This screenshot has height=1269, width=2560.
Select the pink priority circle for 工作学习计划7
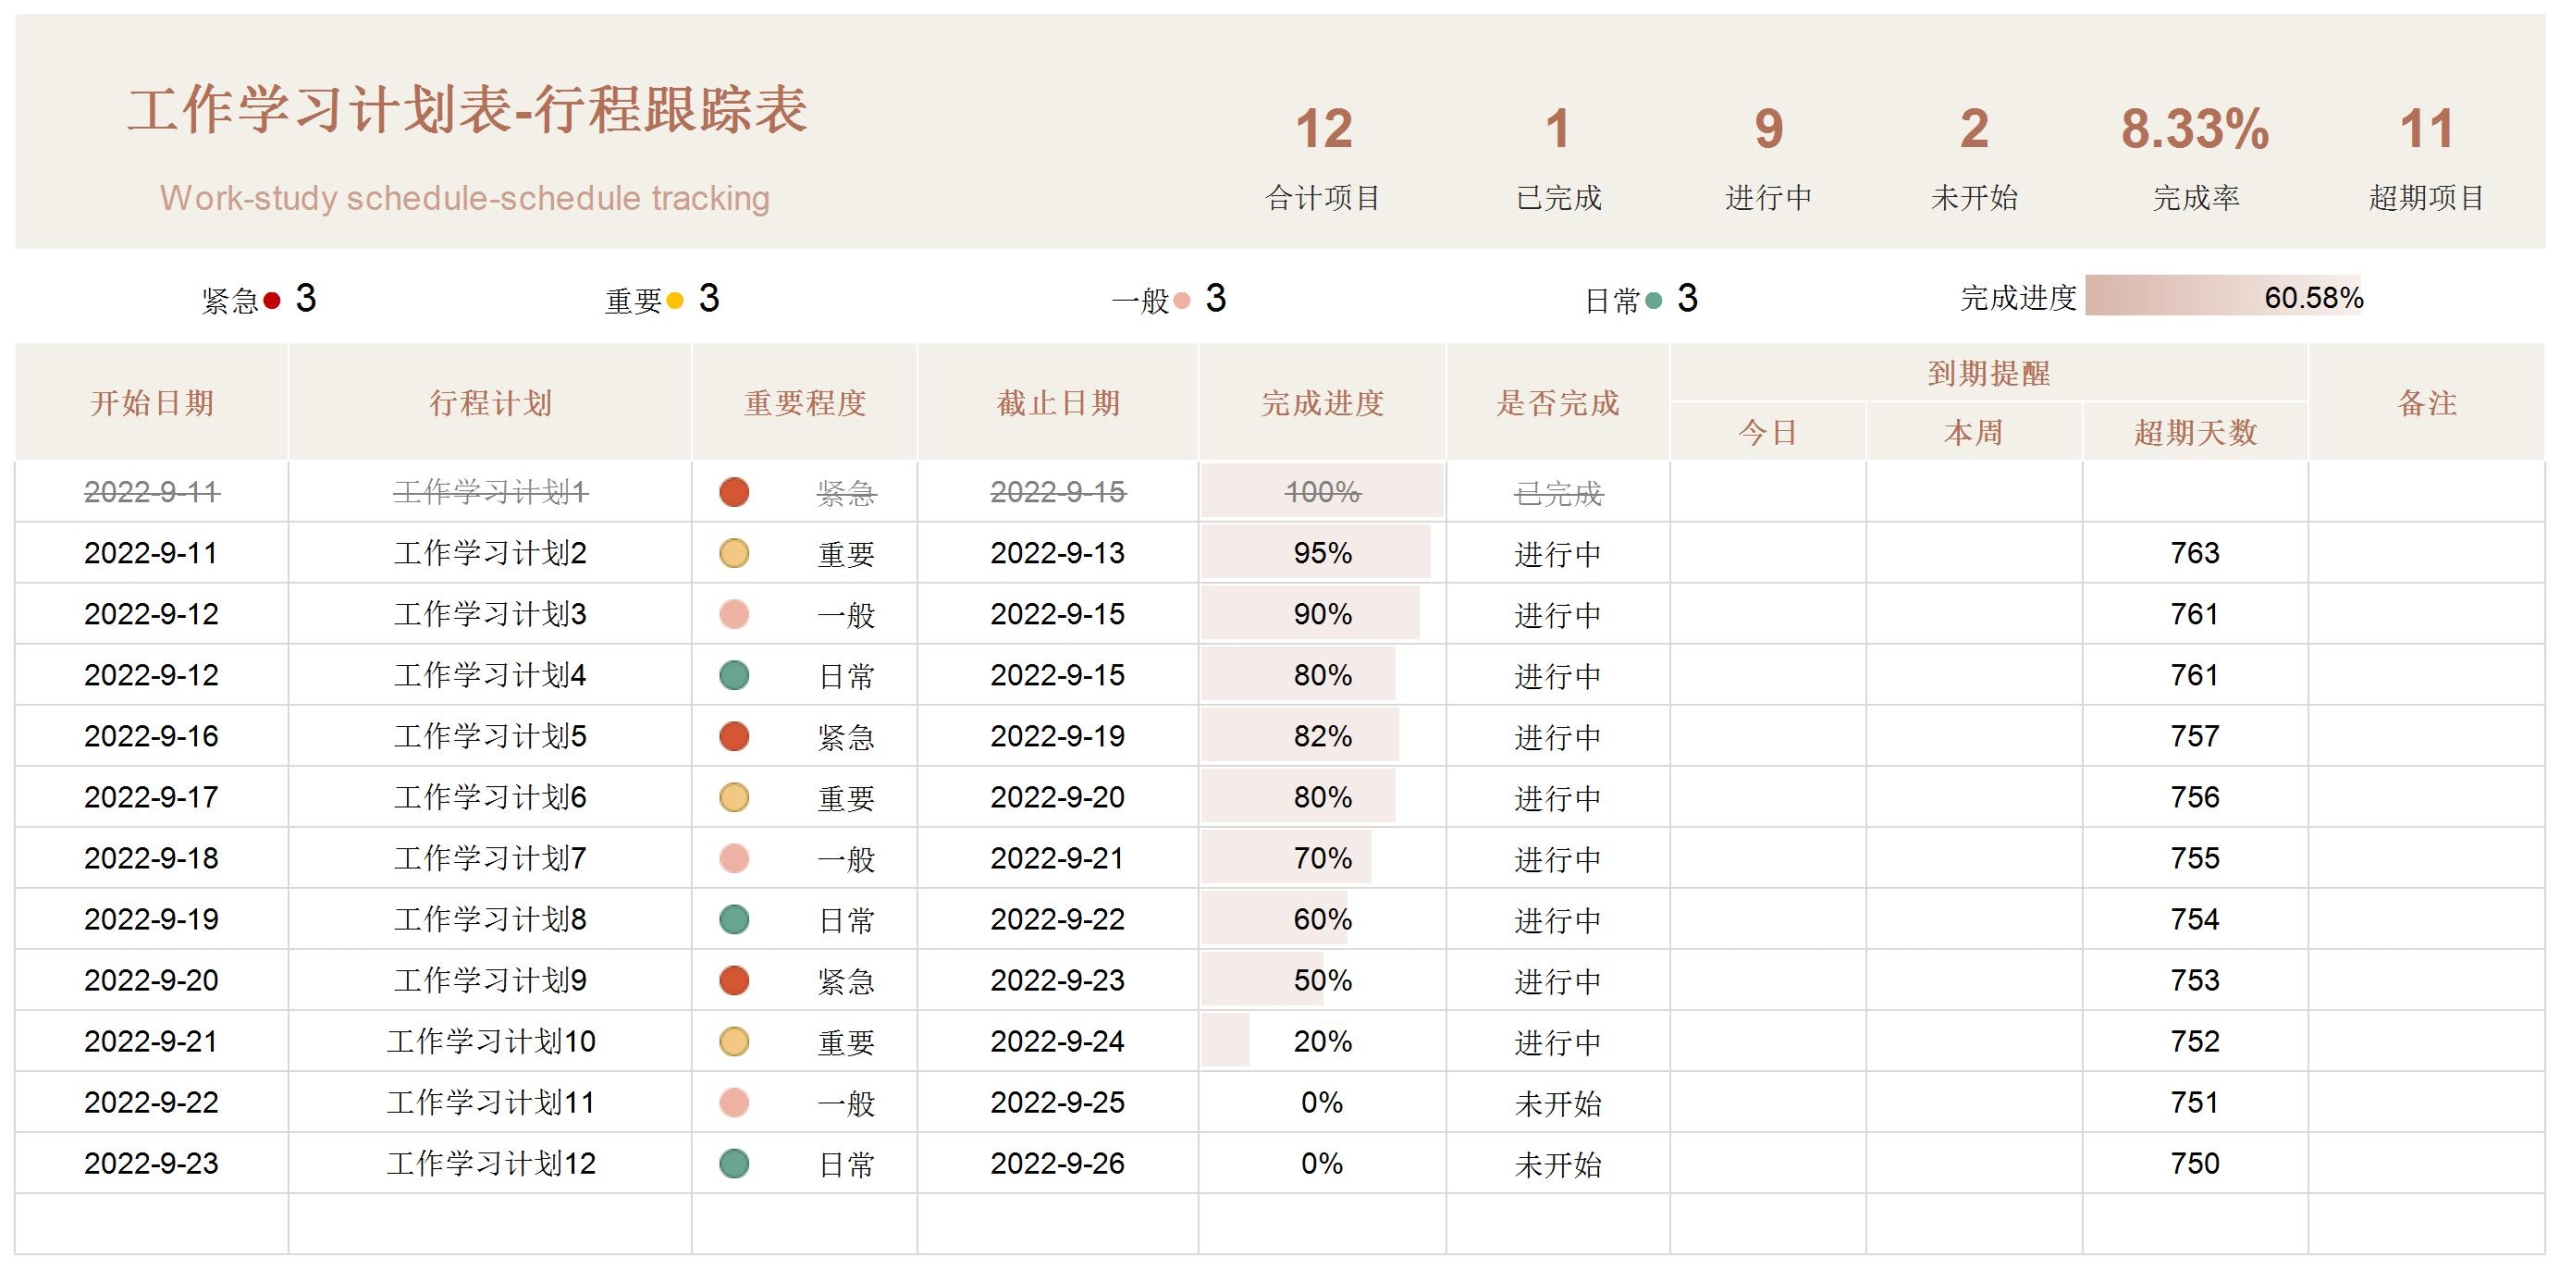point(734,858)
